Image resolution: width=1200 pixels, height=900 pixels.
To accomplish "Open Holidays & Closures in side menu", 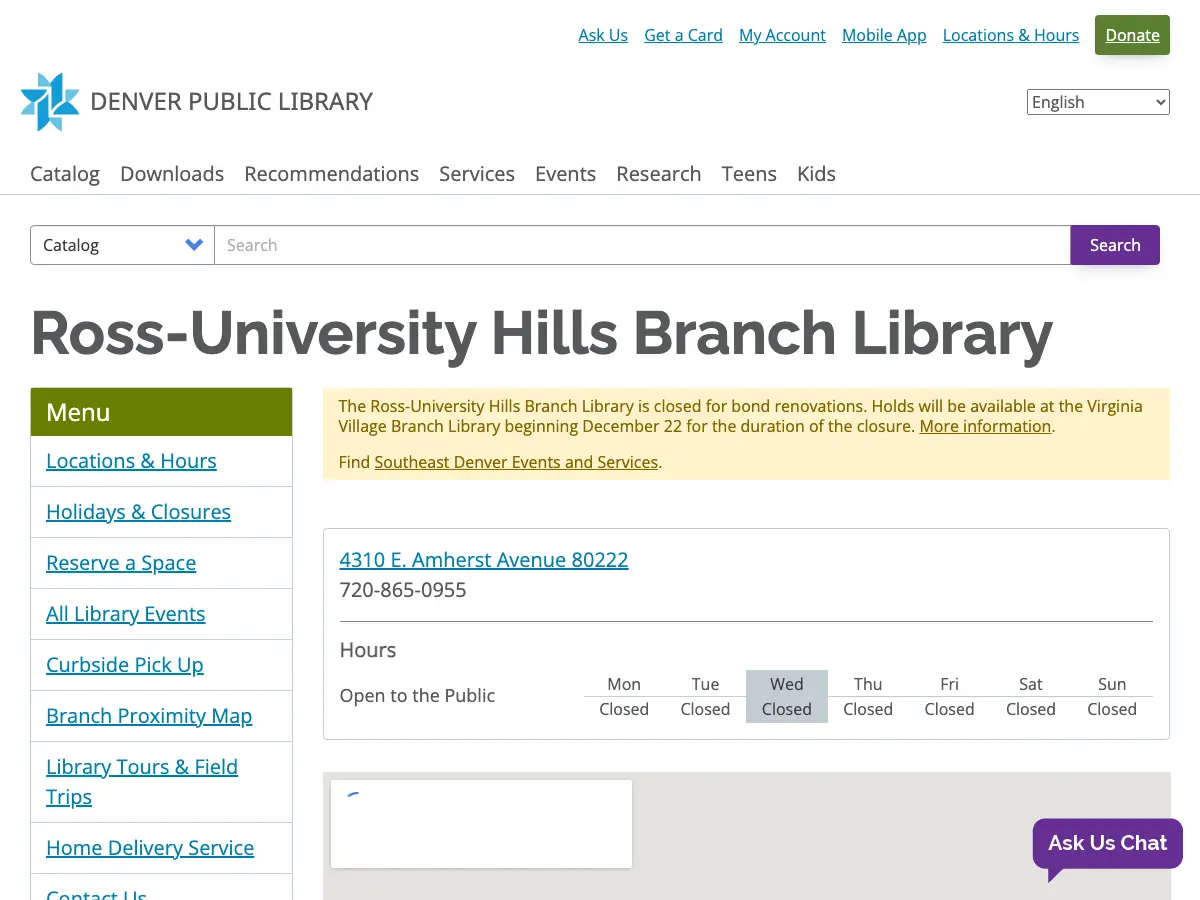I will [138, 512].
